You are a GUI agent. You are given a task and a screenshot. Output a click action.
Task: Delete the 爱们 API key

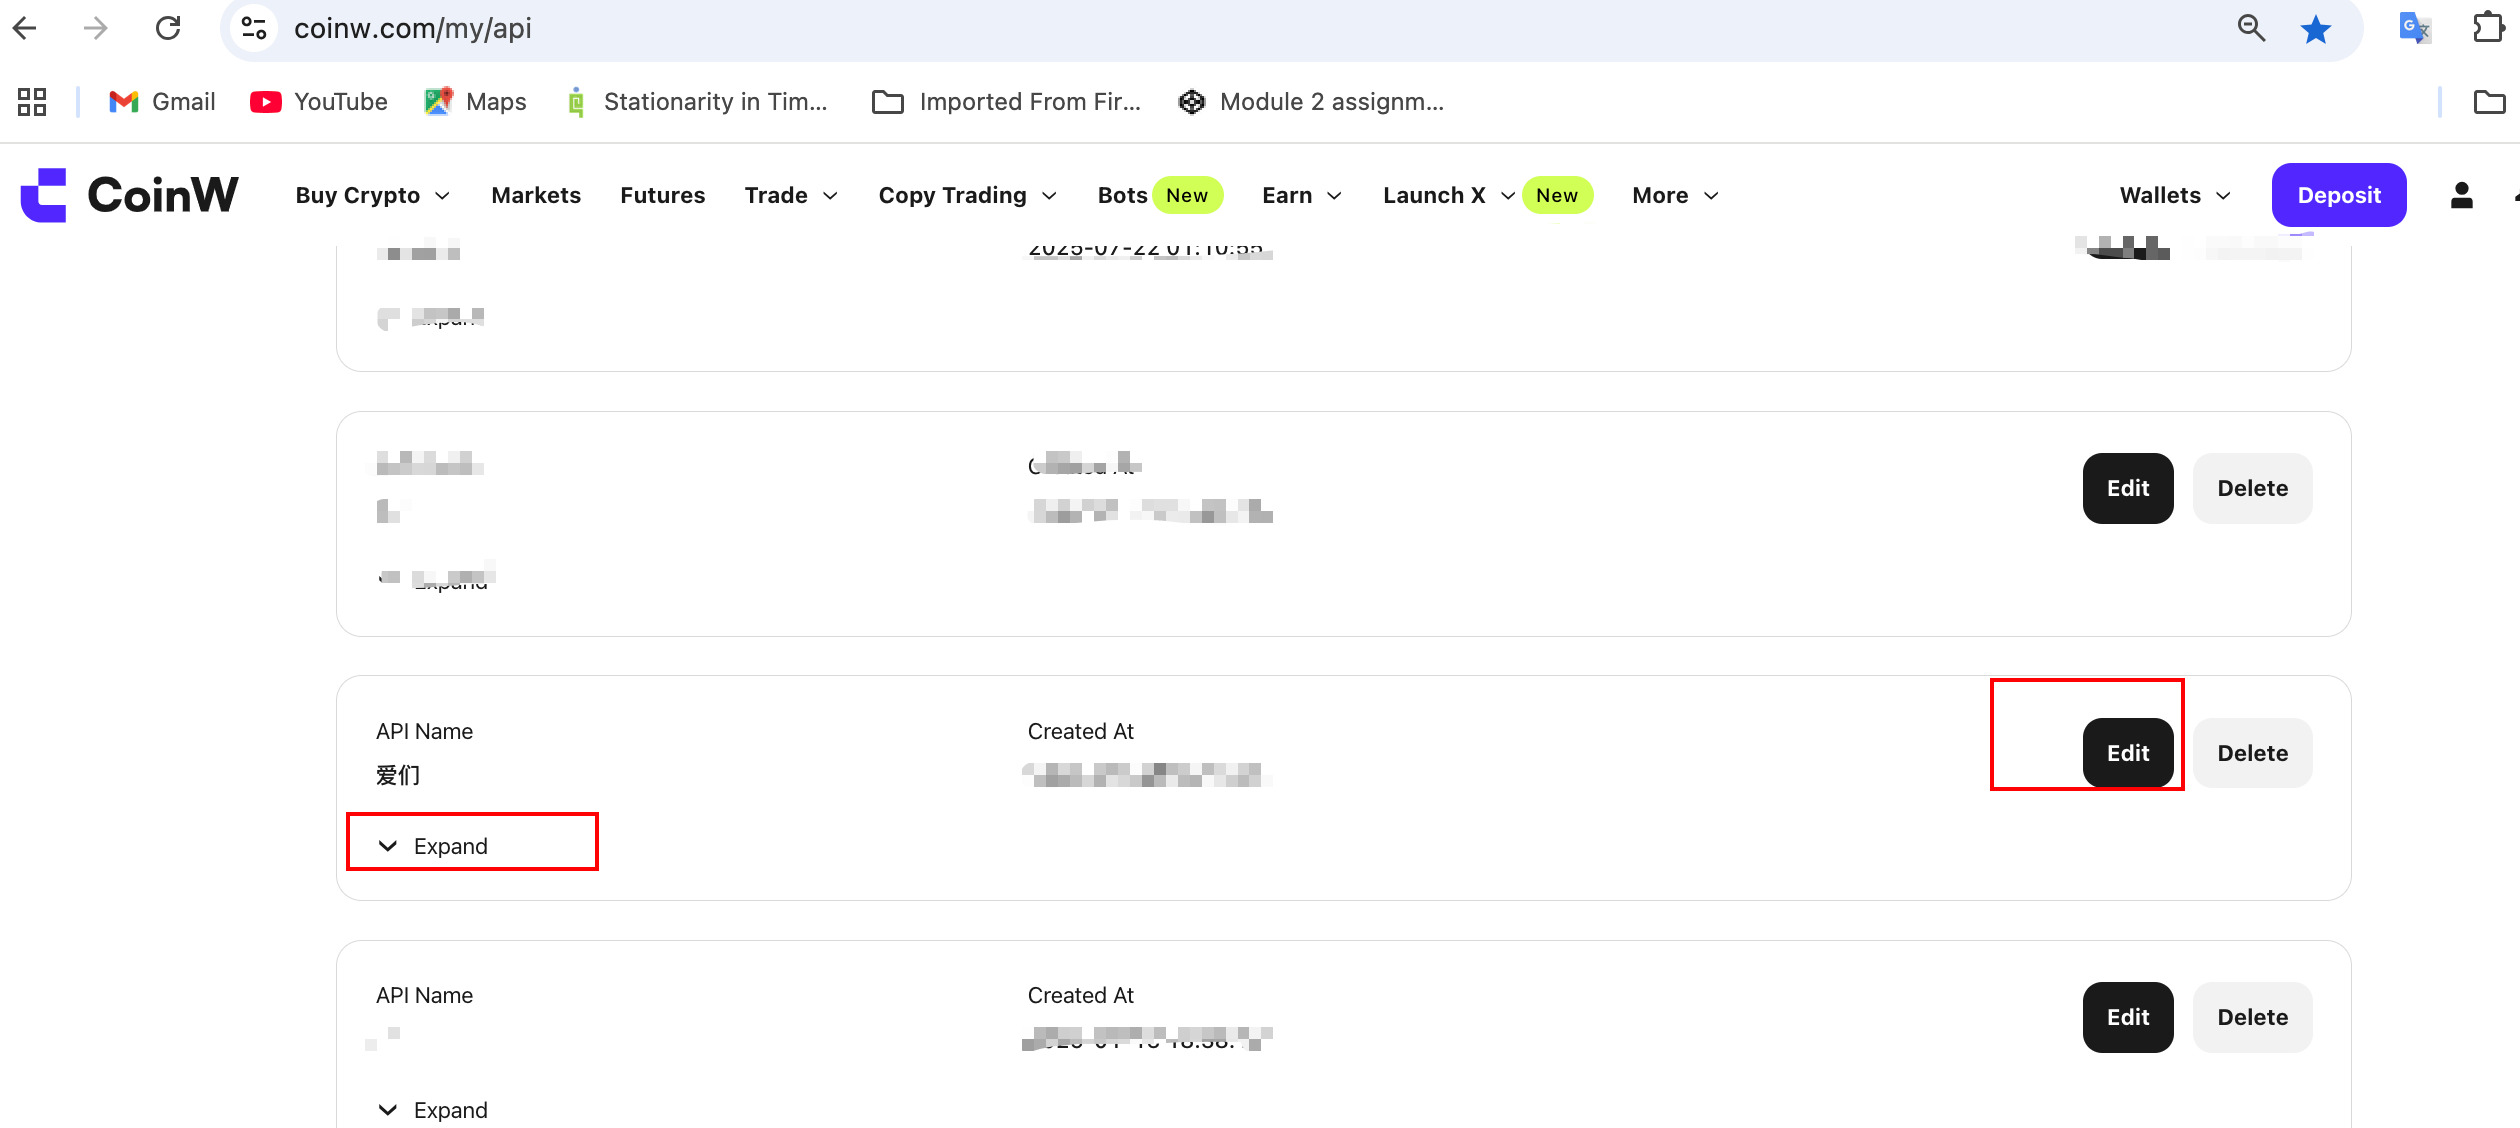2252,753
